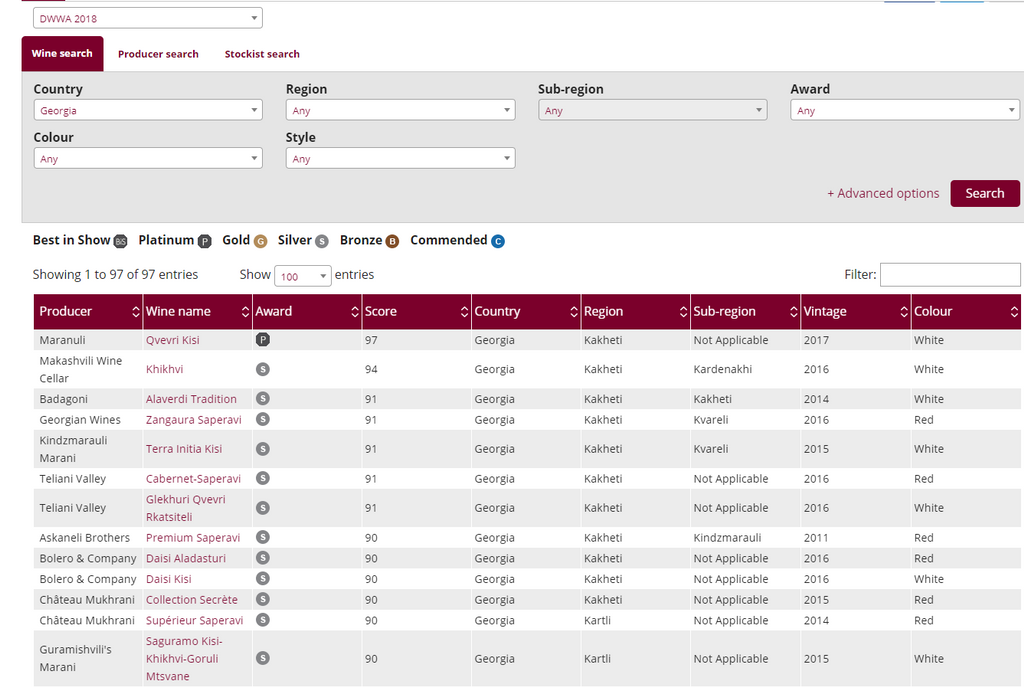
Task: Click the Bronze award legend badge
Action: point(392,241)
